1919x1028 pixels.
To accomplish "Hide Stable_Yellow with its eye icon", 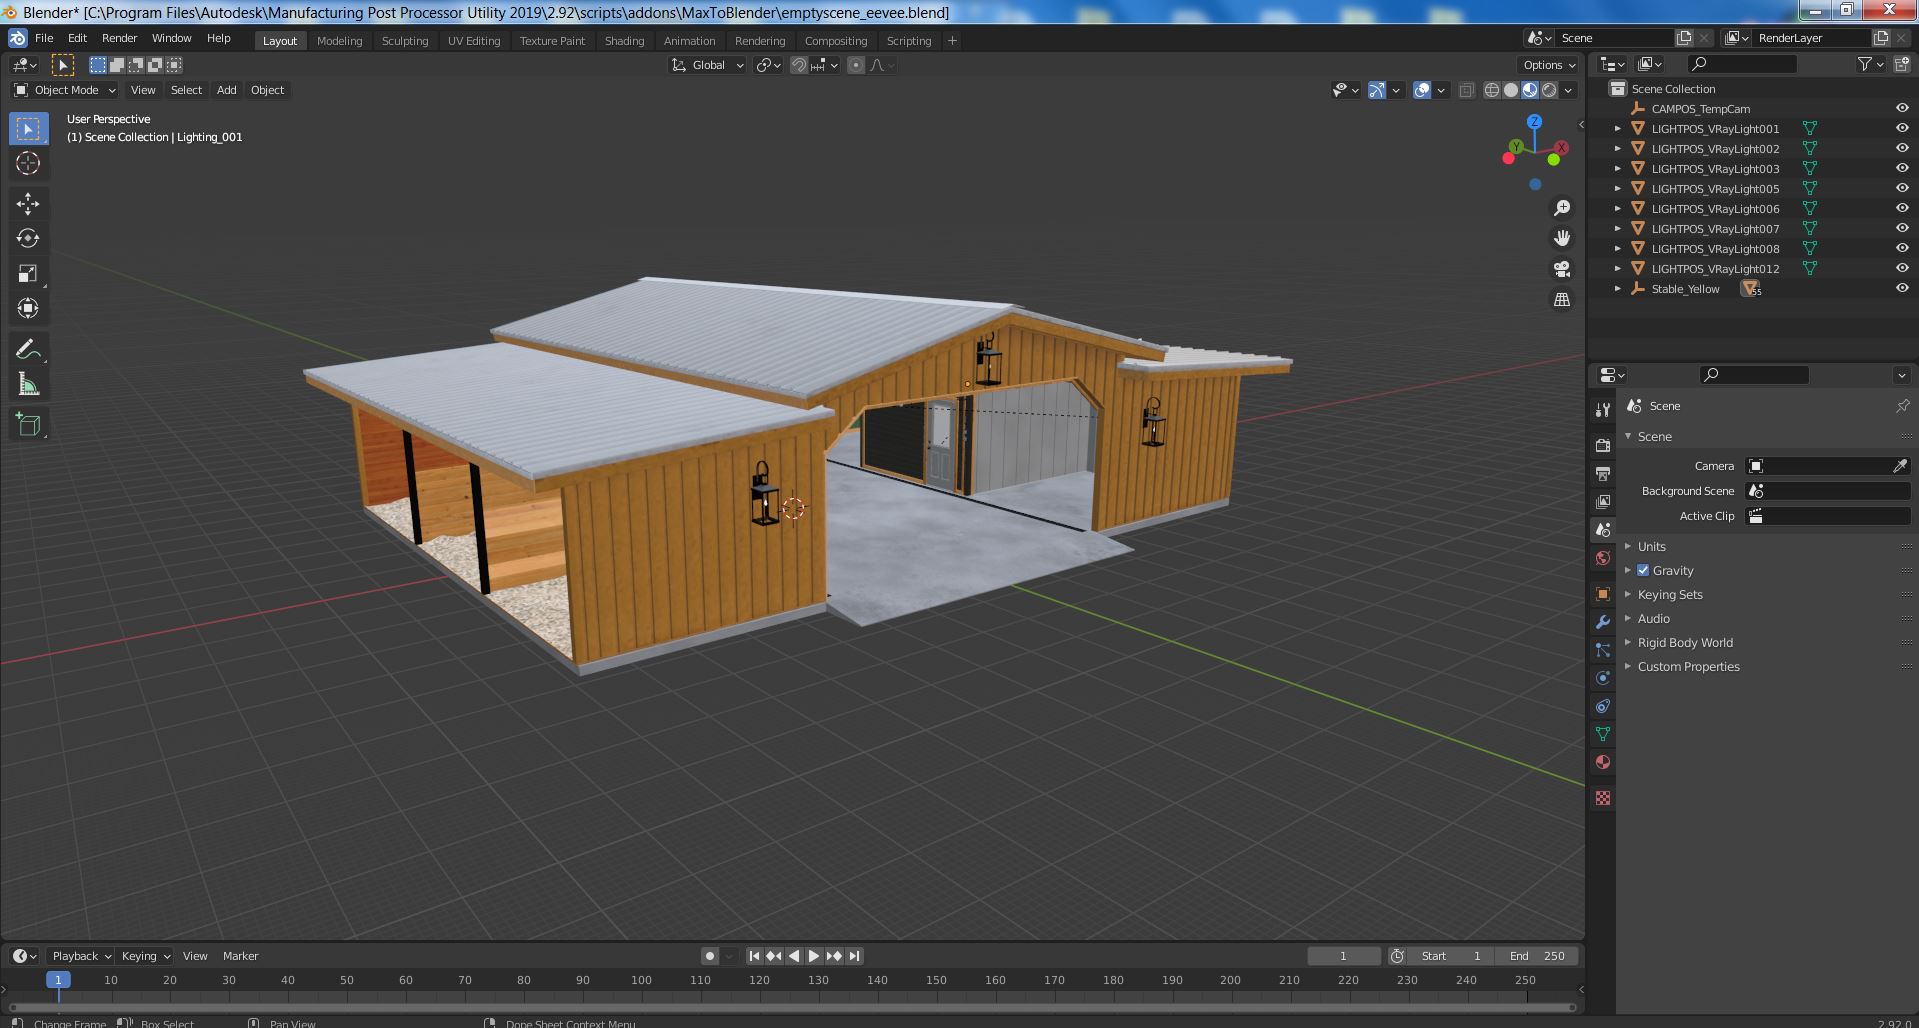I will 1902,289.
